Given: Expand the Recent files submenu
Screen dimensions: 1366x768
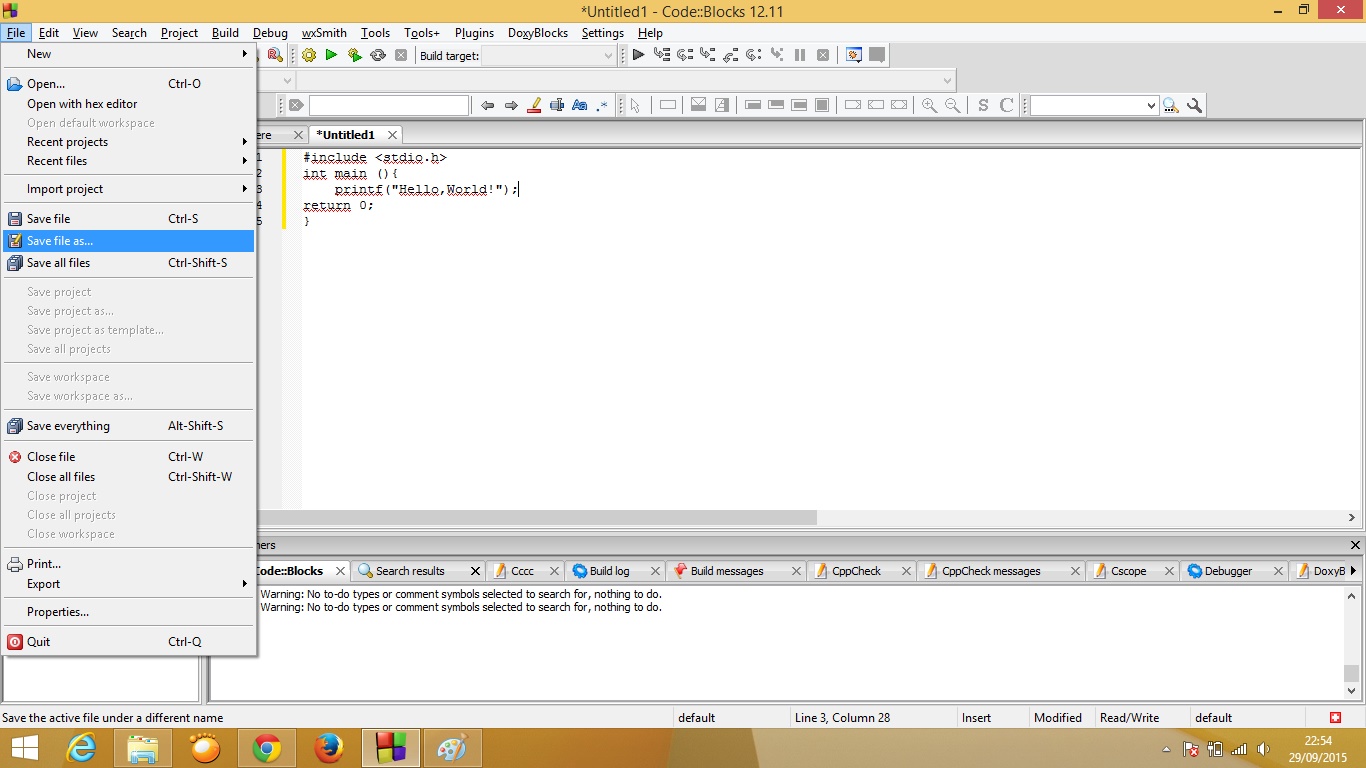Looking at the screenshot, I should coord(128,161).
